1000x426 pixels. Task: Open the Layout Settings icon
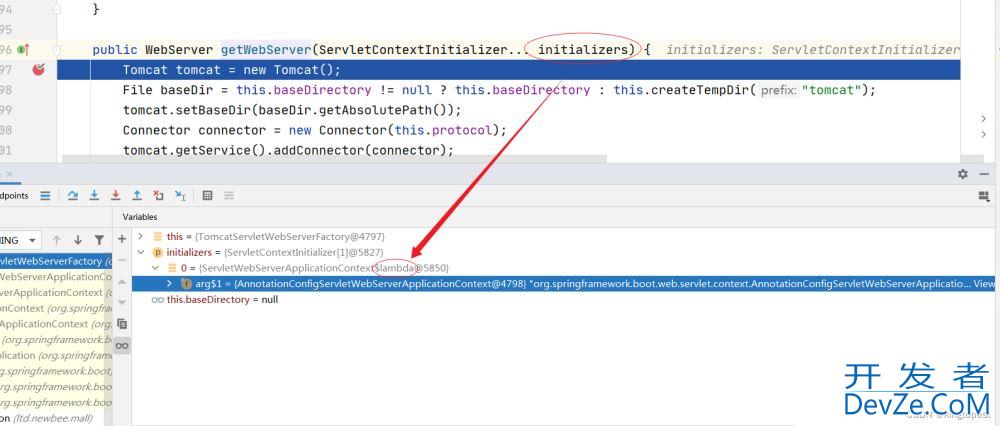983,196
